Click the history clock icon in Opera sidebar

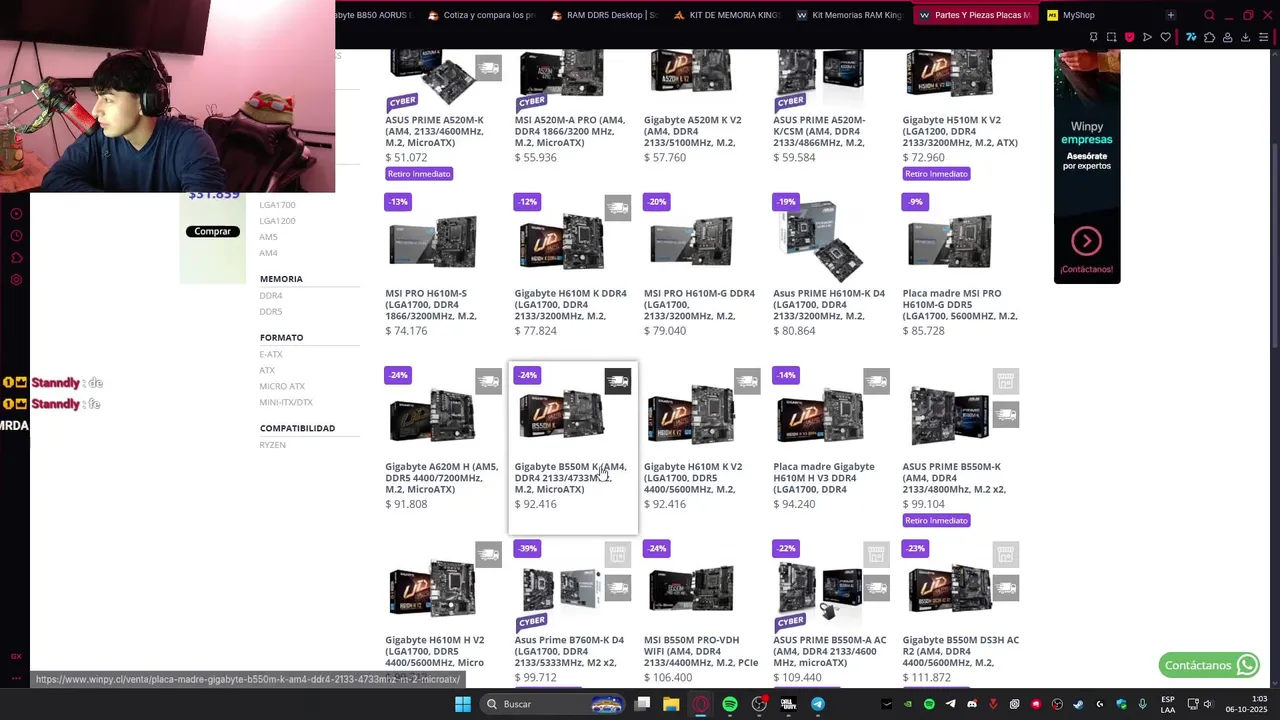(16, 236)
